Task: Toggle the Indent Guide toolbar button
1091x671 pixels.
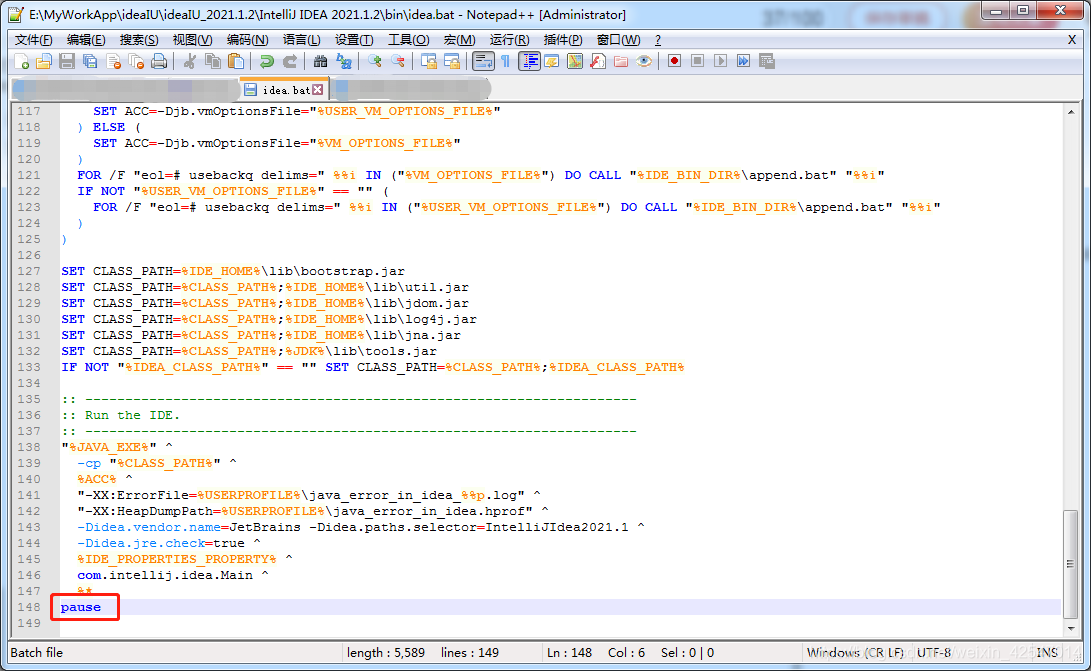Action: coord(529,62)
